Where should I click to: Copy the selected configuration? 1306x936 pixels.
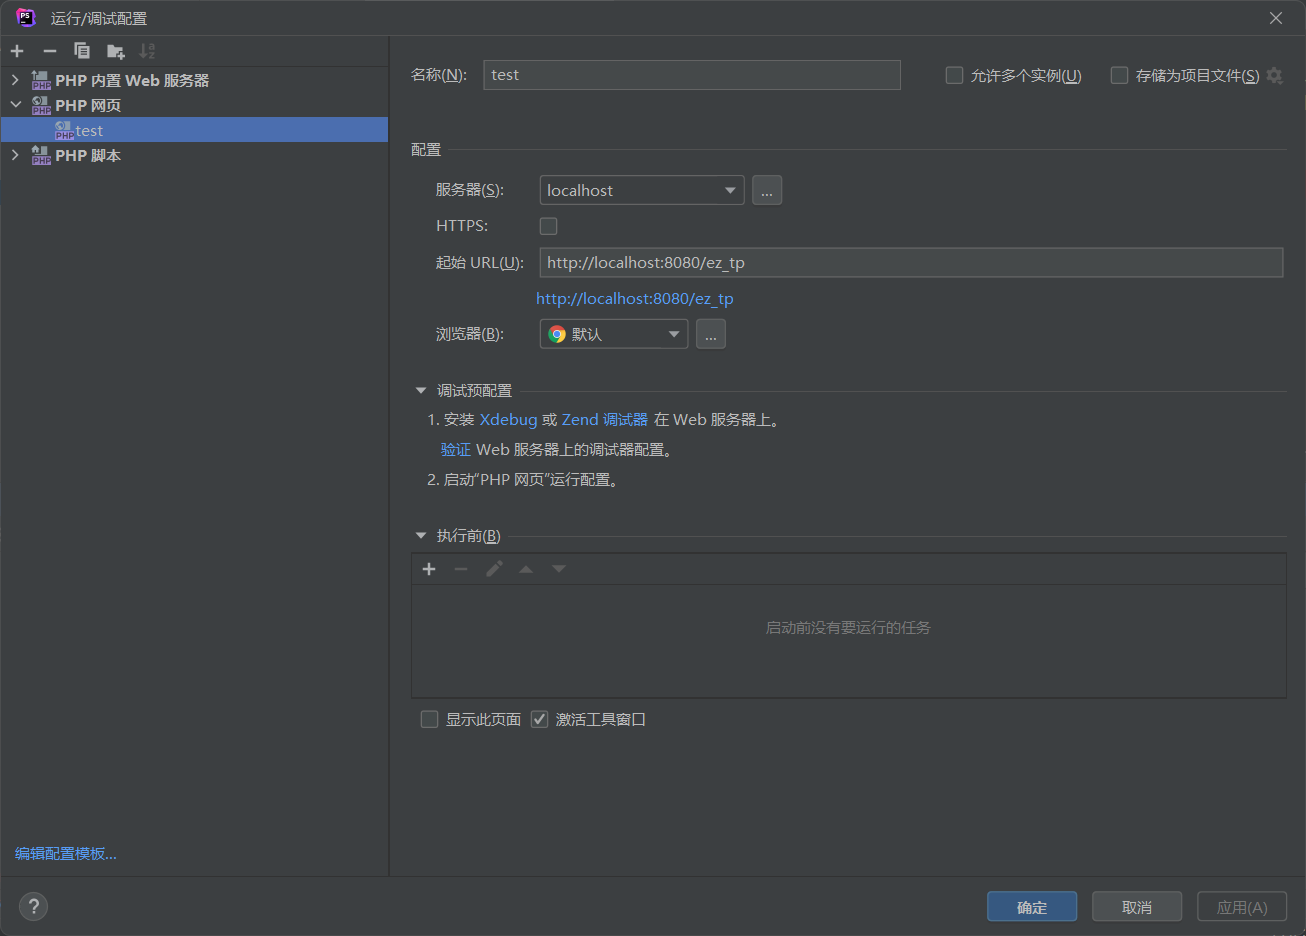82,51
